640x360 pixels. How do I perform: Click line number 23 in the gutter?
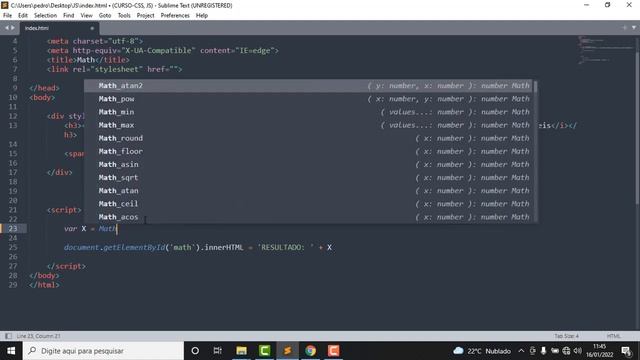(x=13, y=229)
